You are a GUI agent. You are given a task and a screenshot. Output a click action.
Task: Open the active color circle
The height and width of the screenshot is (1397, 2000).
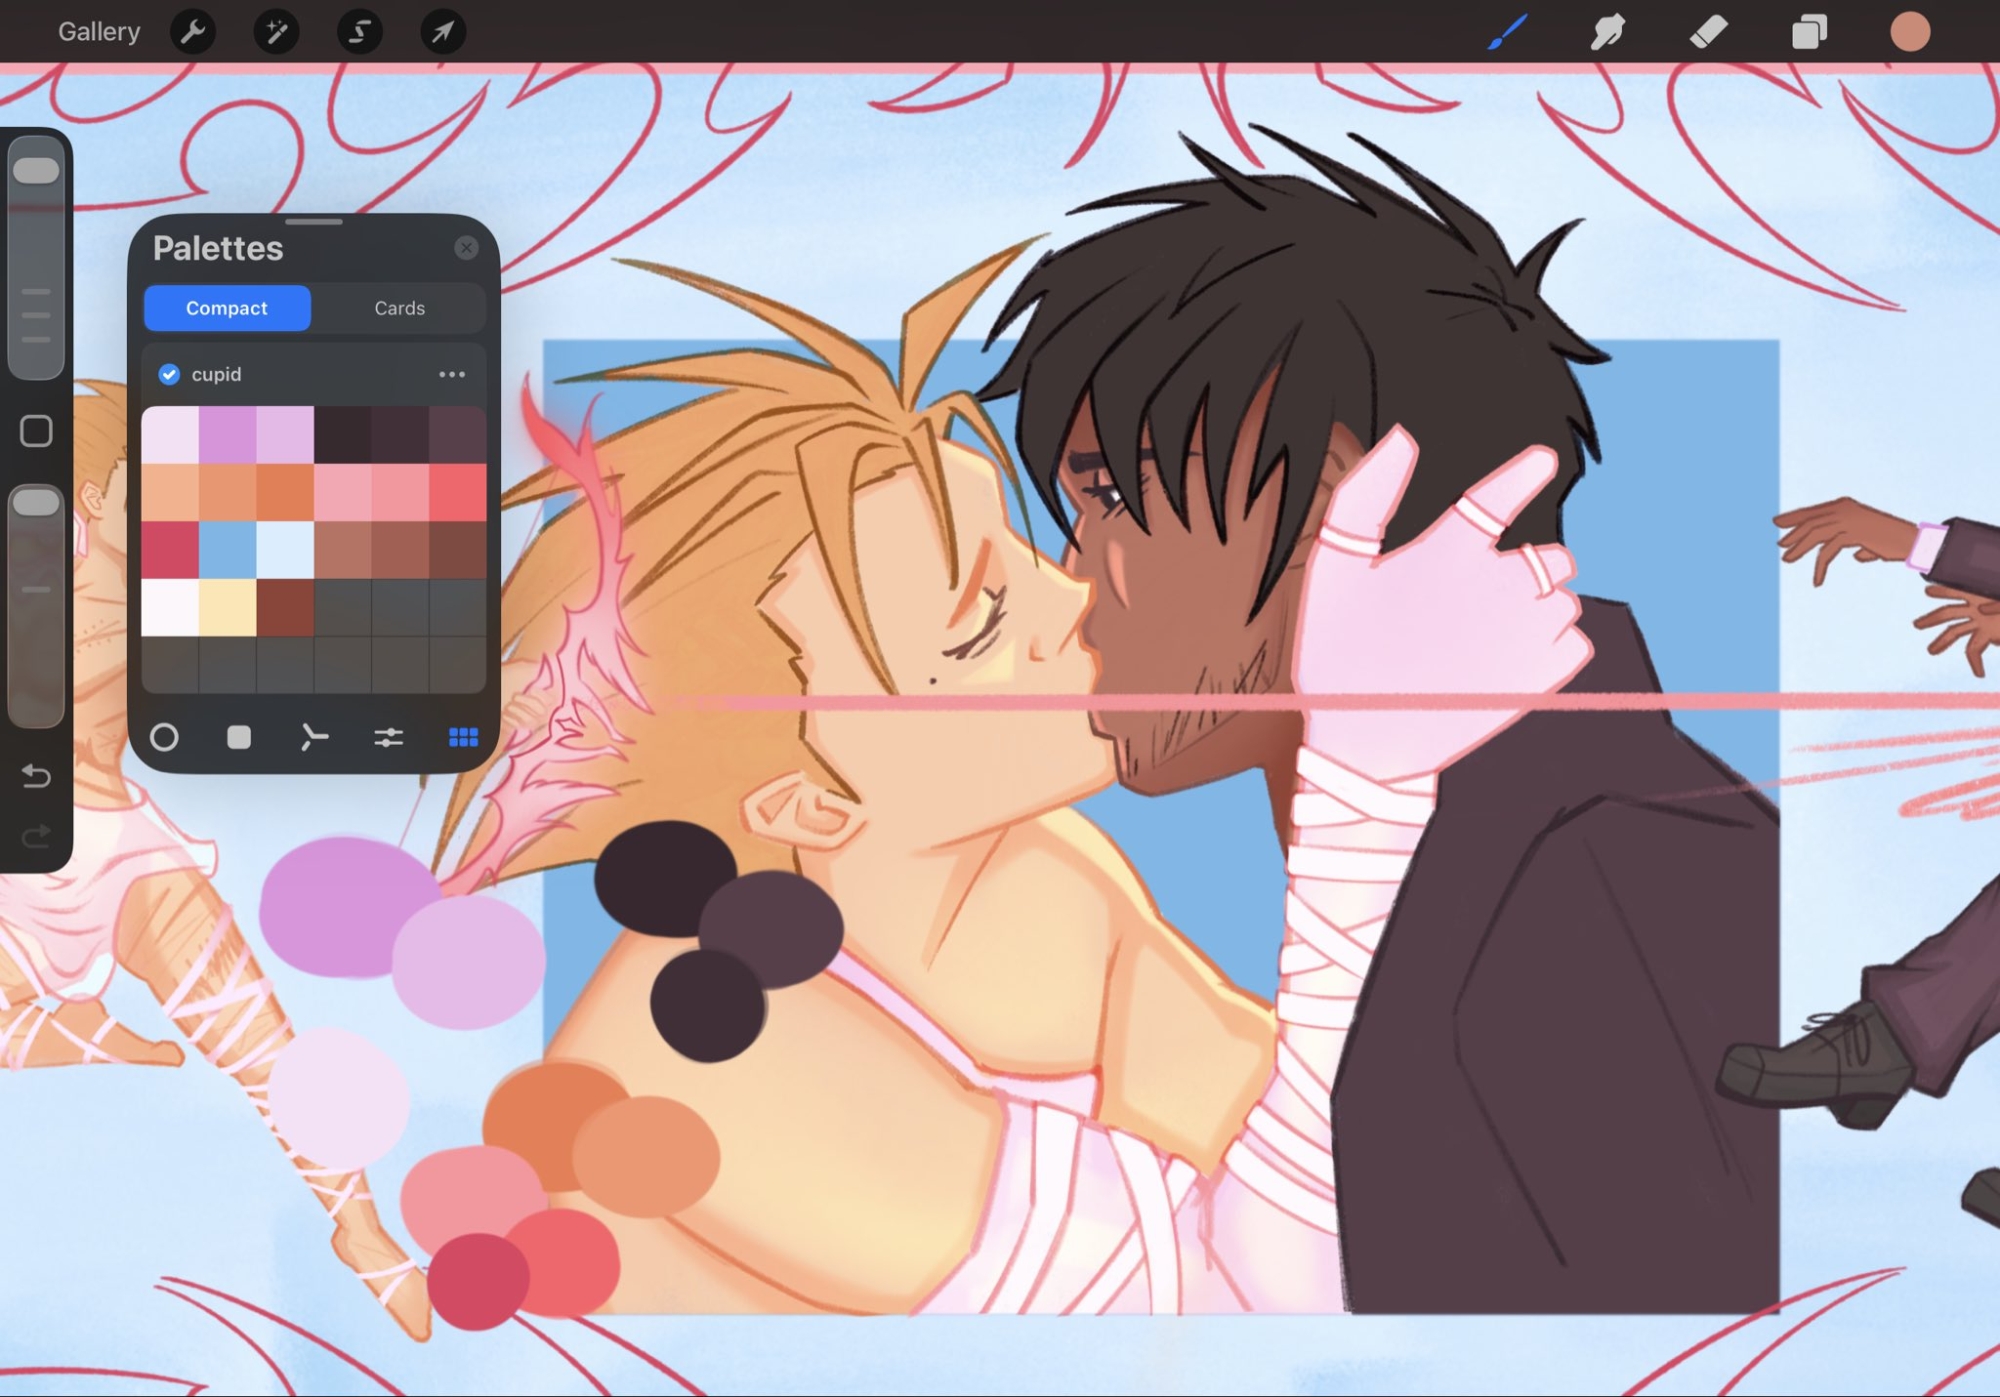pyautogui.click(x=1909, y=32)
